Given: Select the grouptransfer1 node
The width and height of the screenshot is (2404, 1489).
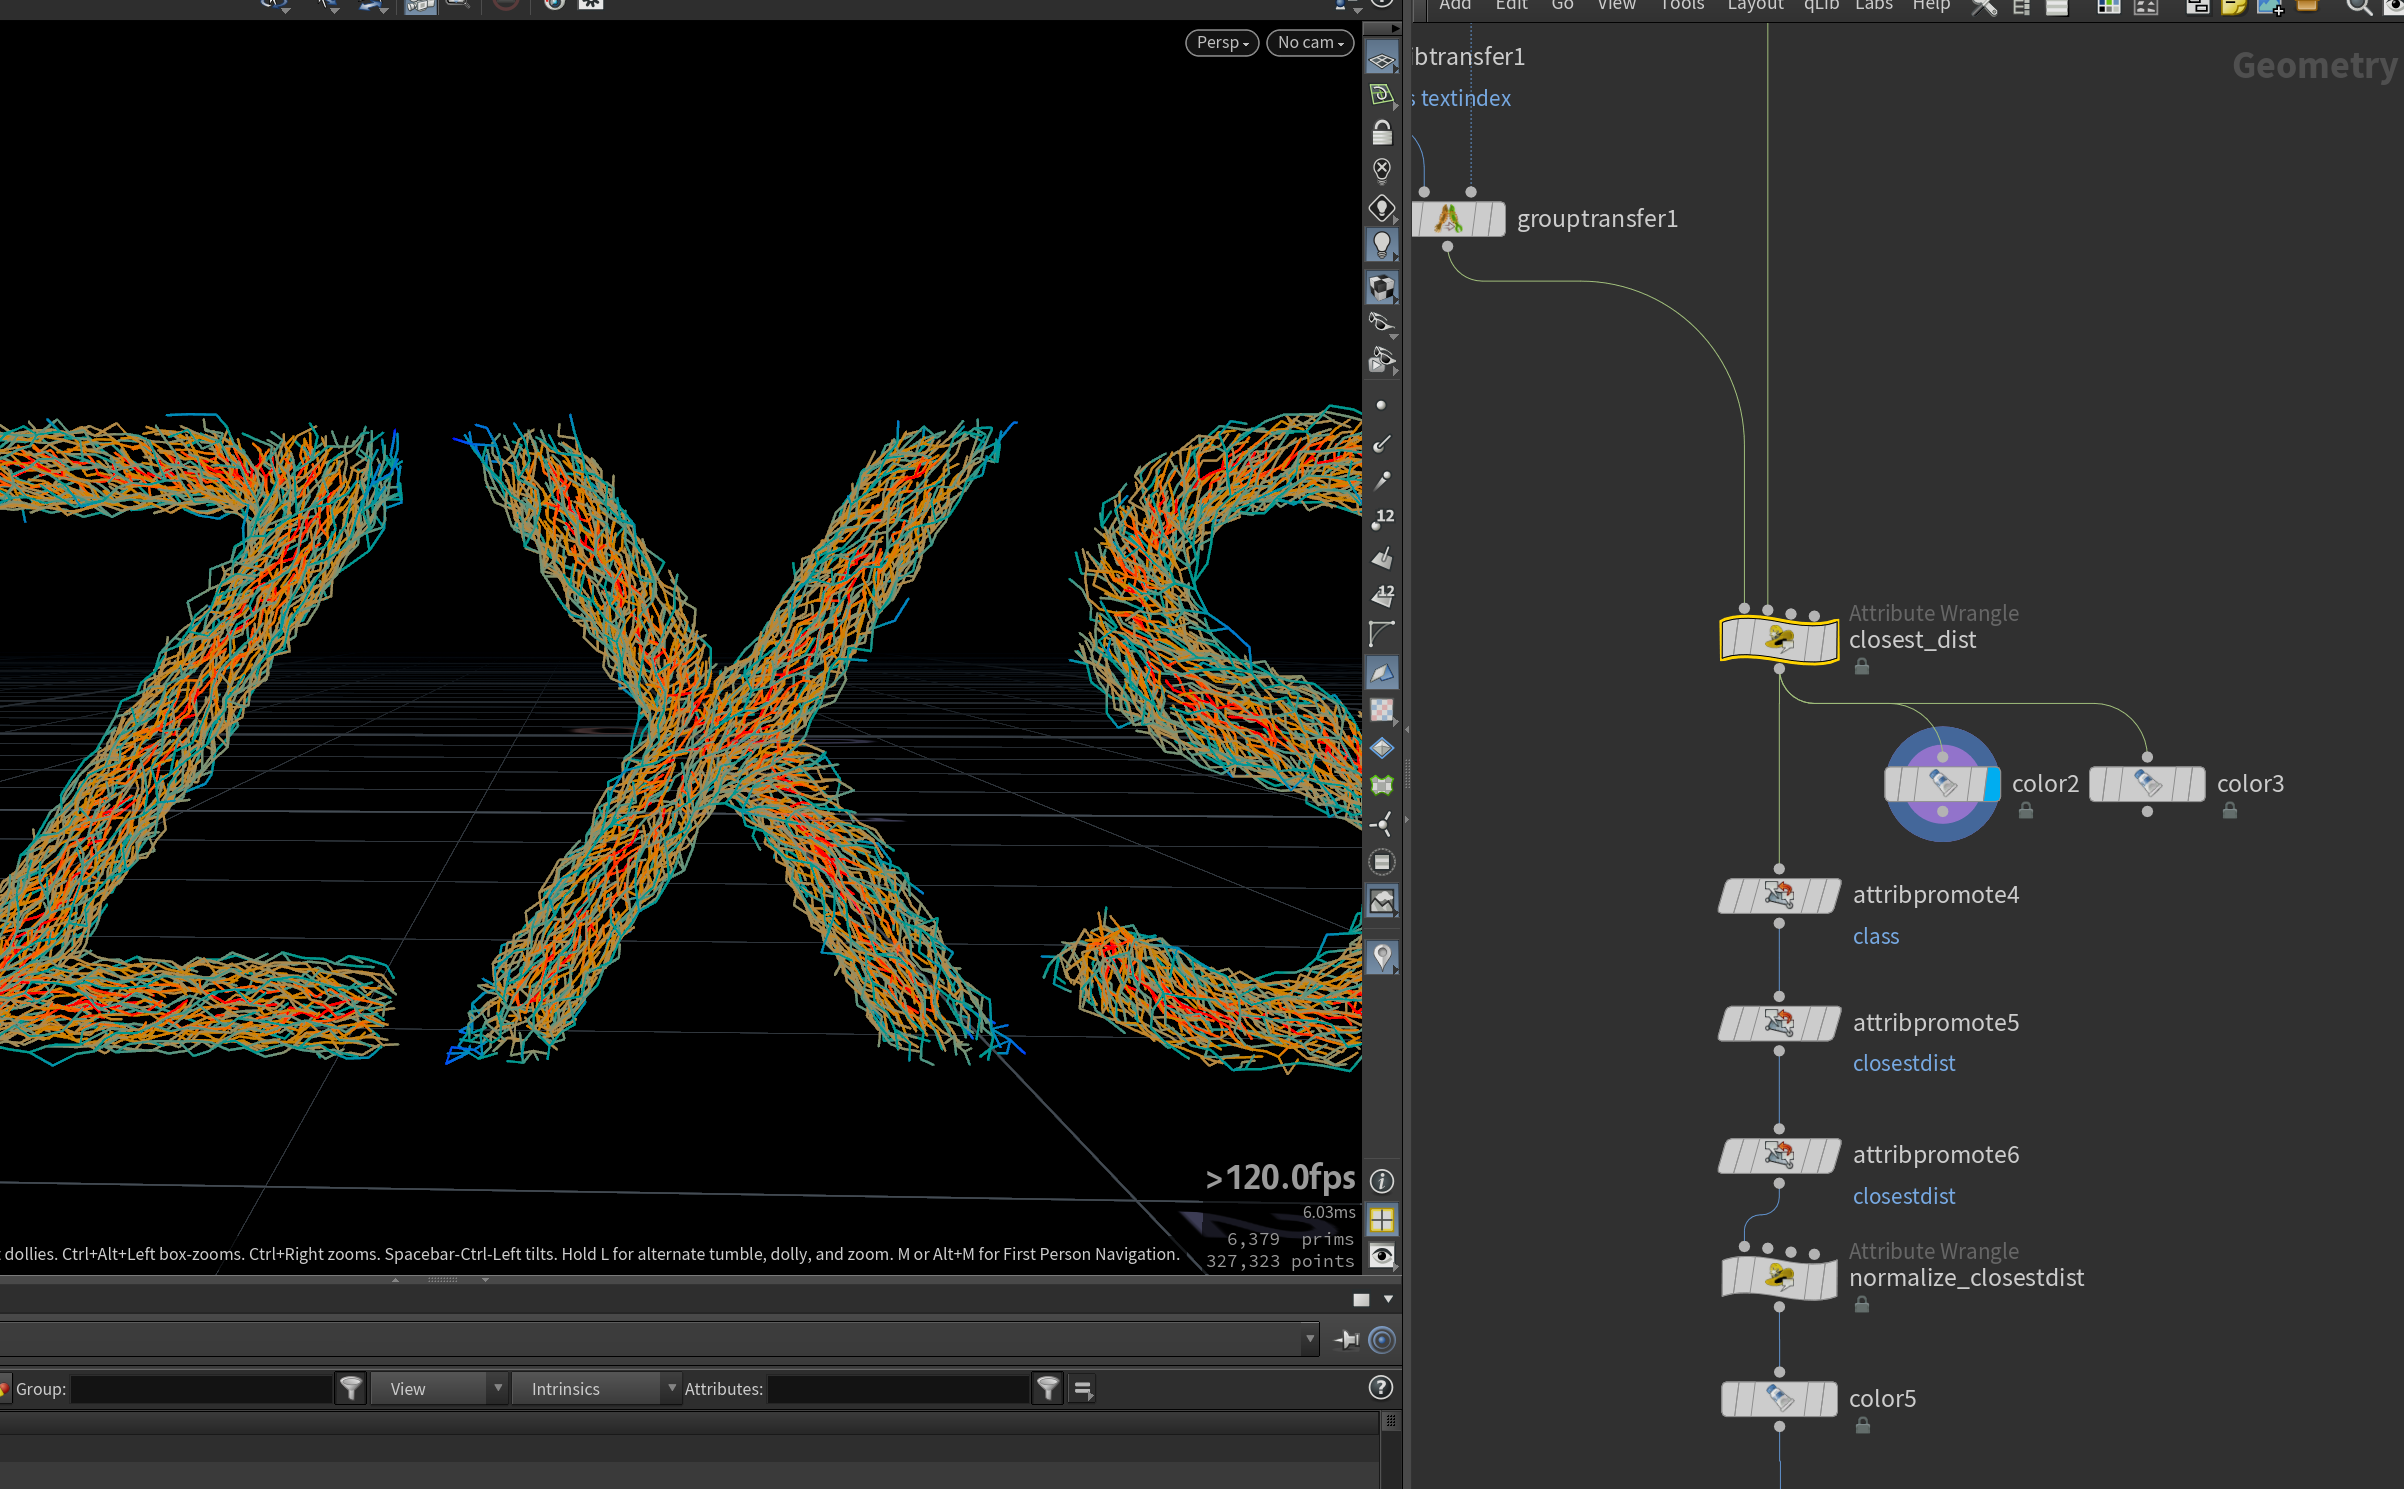Looking at the screenshot, I should 1458,219.
